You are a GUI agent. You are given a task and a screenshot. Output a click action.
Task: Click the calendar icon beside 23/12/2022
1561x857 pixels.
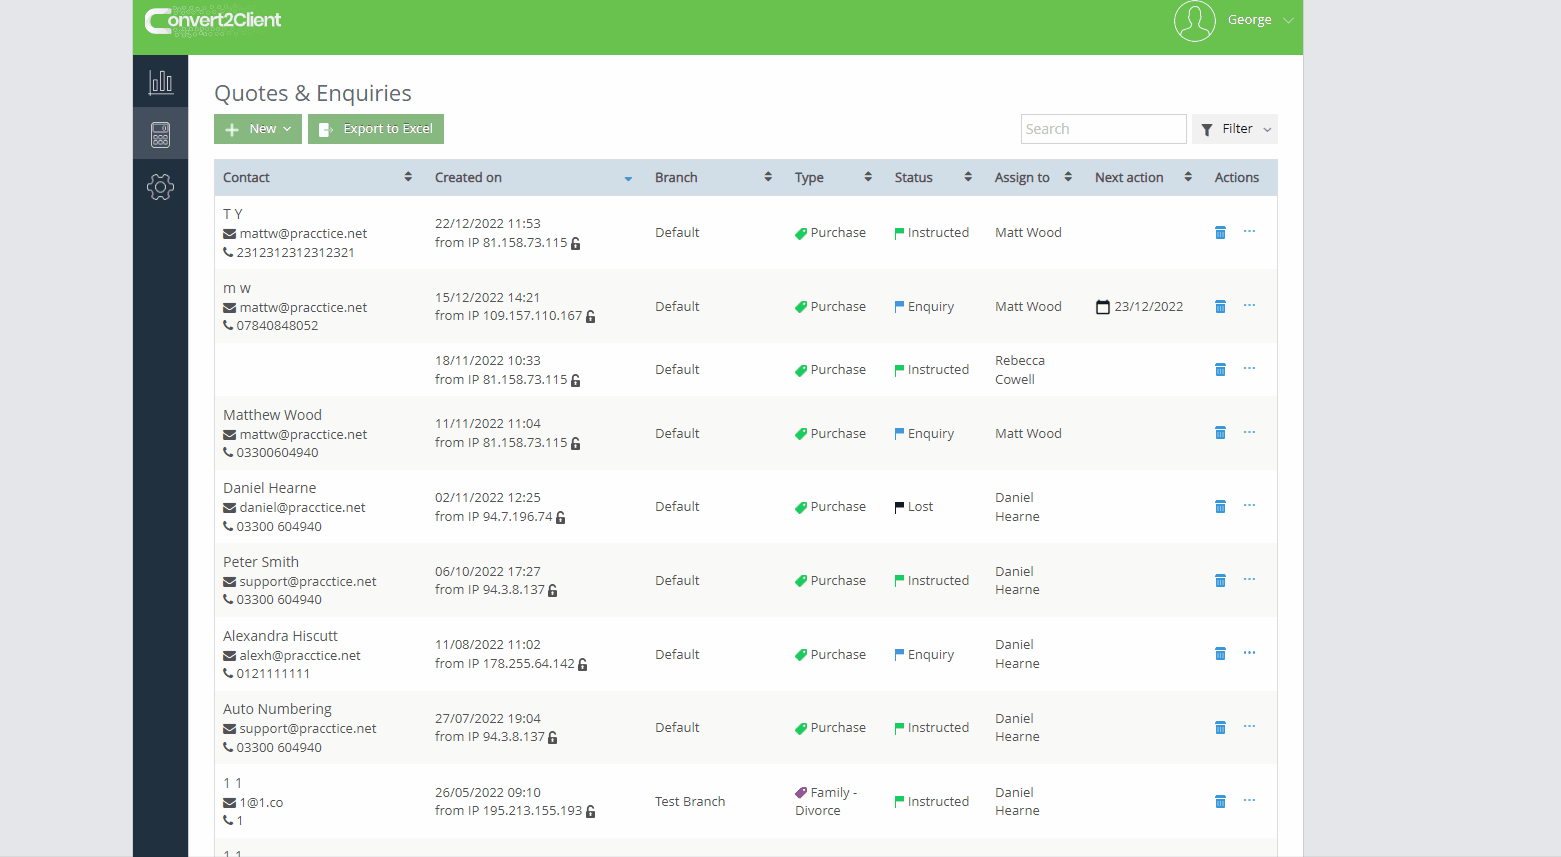click(1102, 307)
